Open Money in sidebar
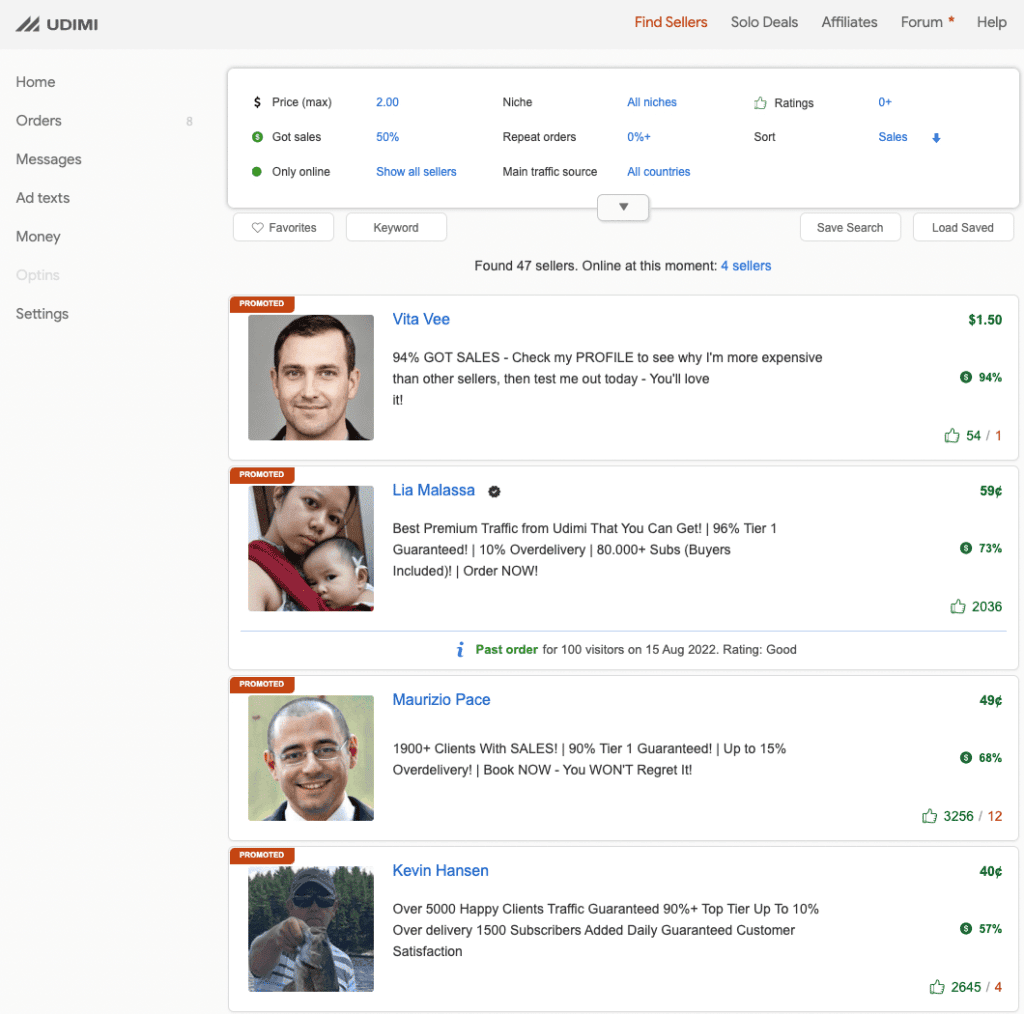 click(38, 236)
